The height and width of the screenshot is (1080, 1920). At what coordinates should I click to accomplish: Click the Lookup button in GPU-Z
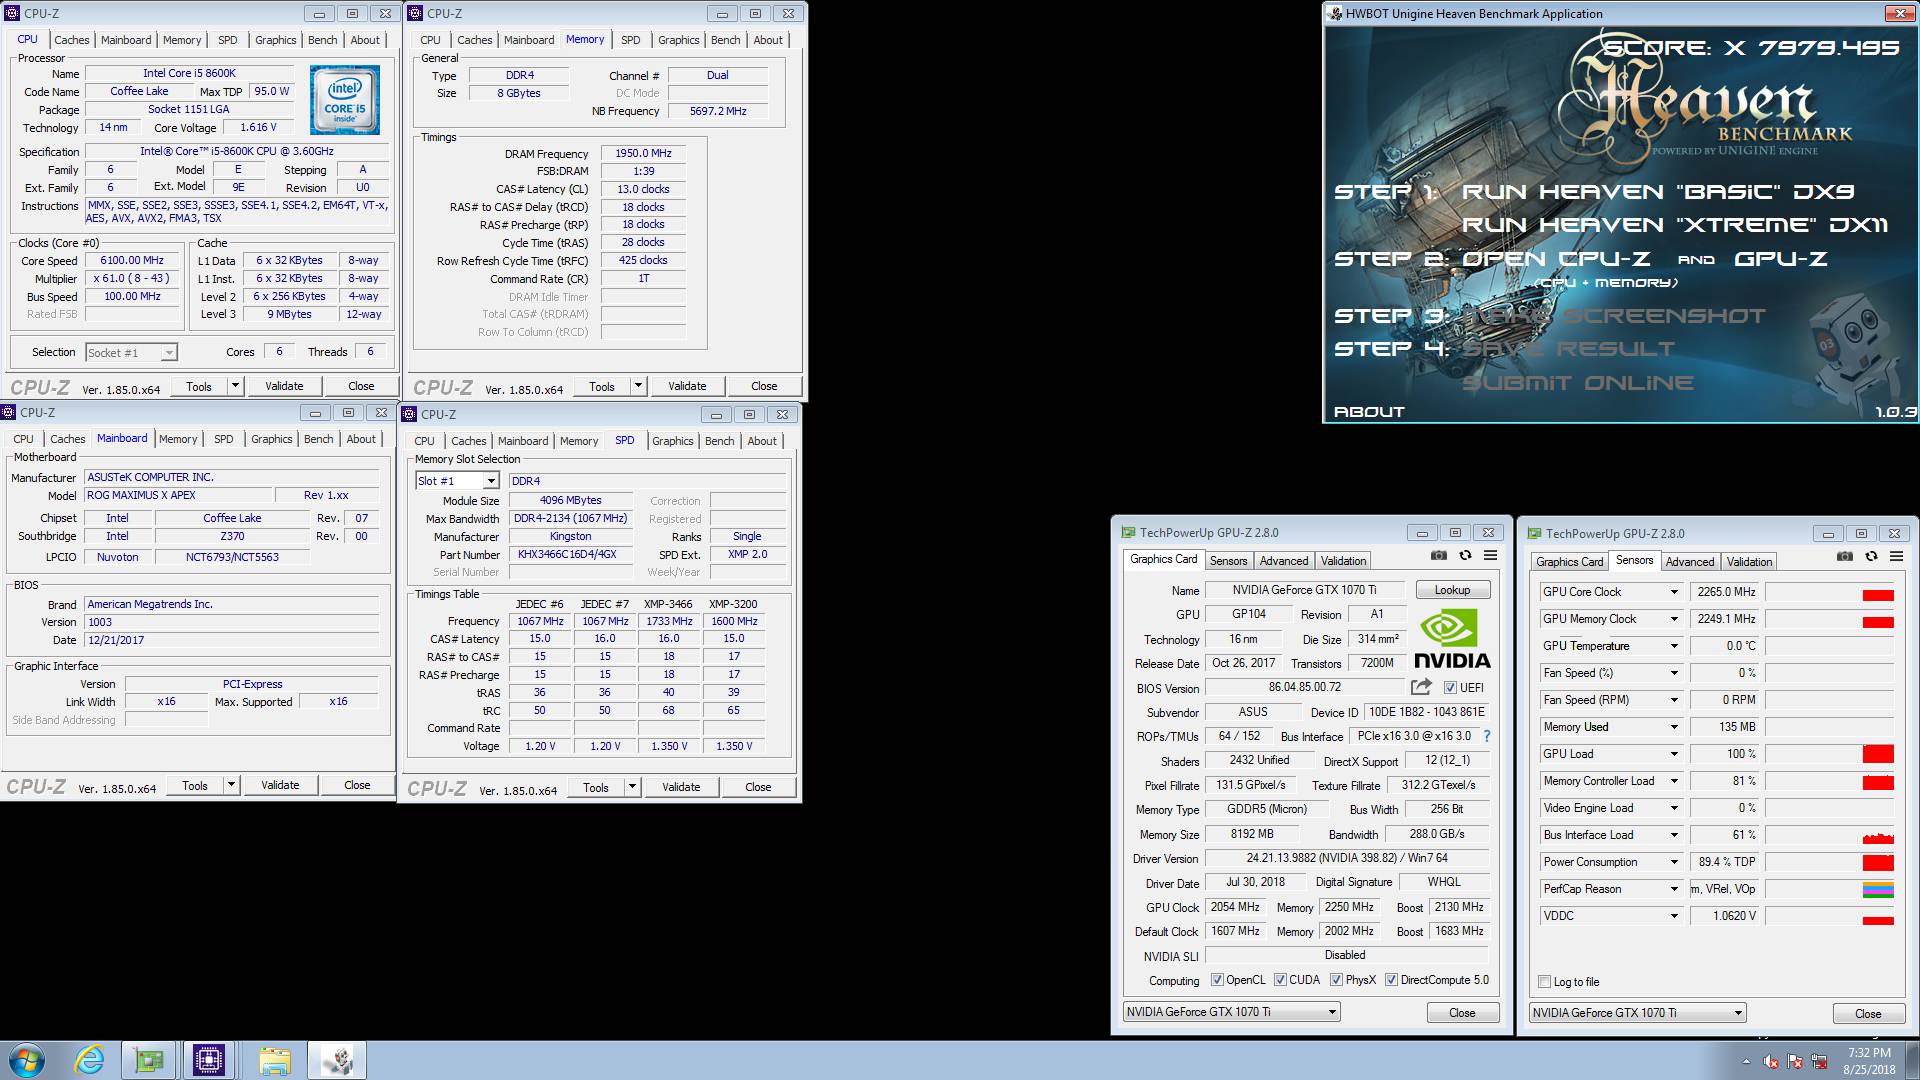point(1452,590)
